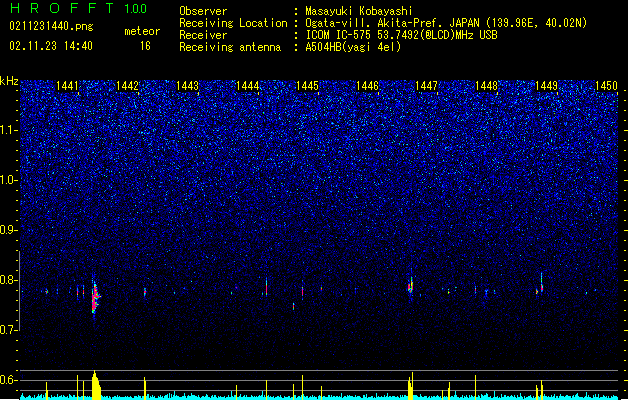Click the kHz axis unit label
629x400 pixels.
[9, 81]
